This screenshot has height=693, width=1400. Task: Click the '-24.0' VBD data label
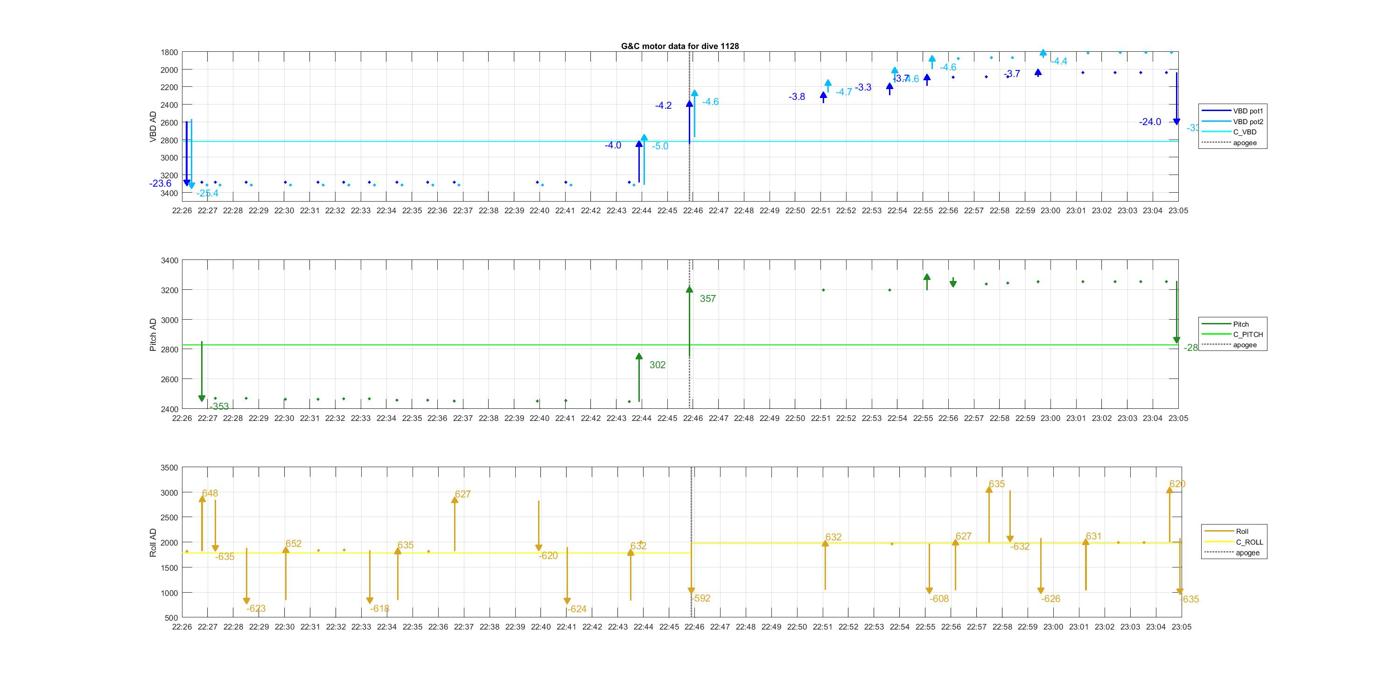[x=1150, y=122]
